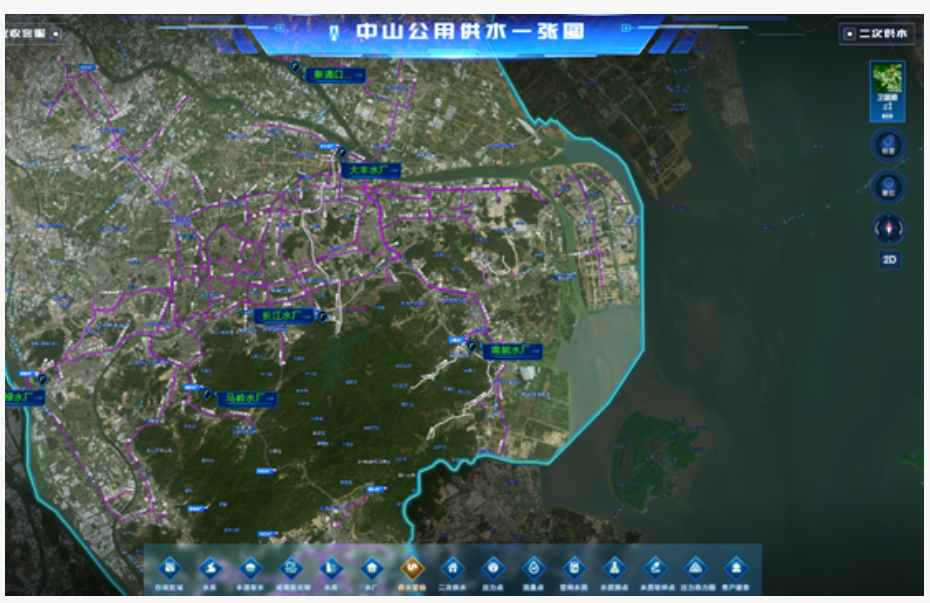
Task: Click the round 标签 label button on right
Action: click(888, 145)
